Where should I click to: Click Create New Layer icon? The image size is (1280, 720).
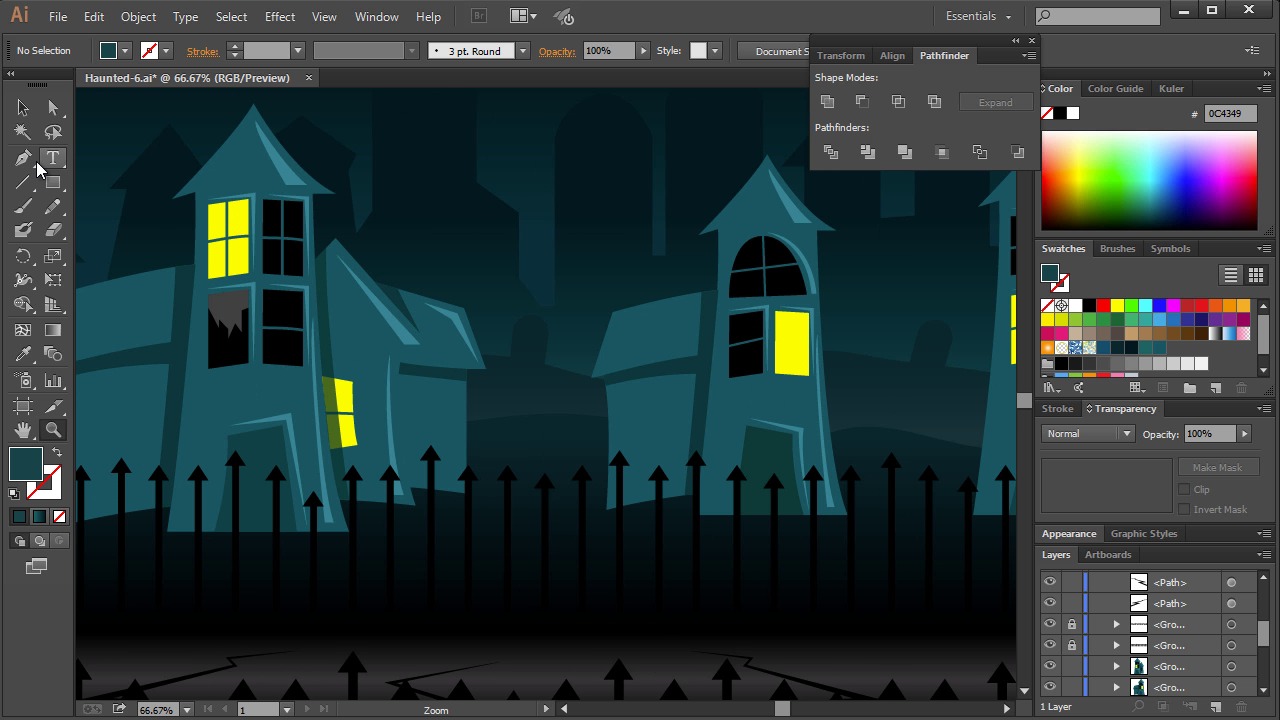[1216, 707]
